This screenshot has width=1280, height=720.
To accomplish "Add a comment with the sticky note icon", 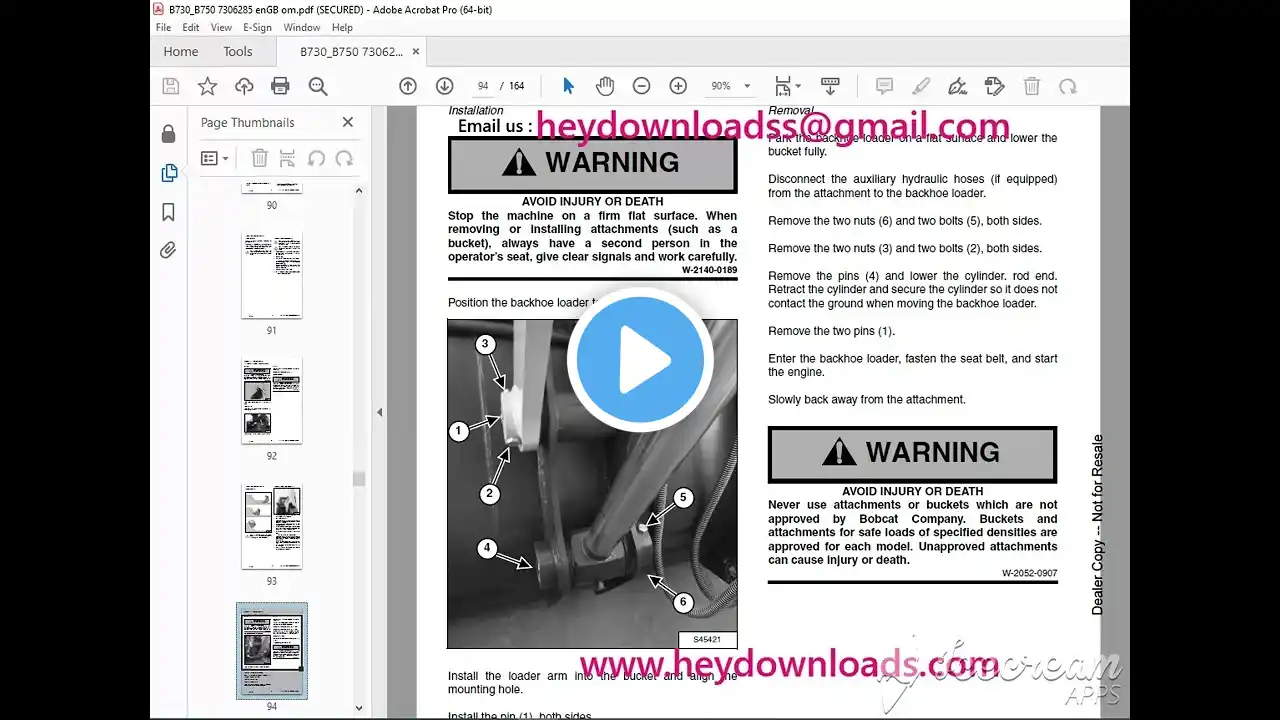I will click(884, 86).
